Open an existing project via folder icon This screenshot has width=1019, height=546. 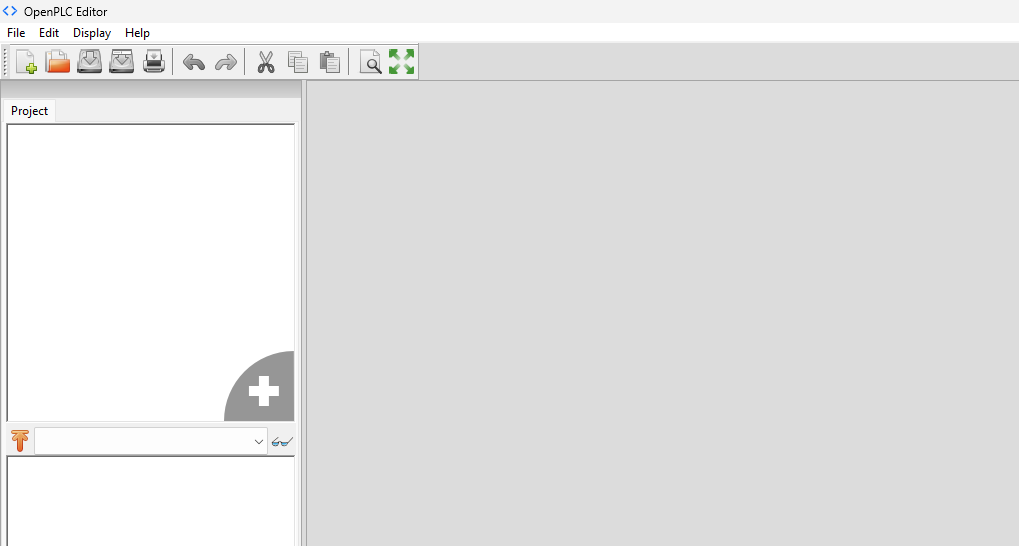click(x=58, y=62)
